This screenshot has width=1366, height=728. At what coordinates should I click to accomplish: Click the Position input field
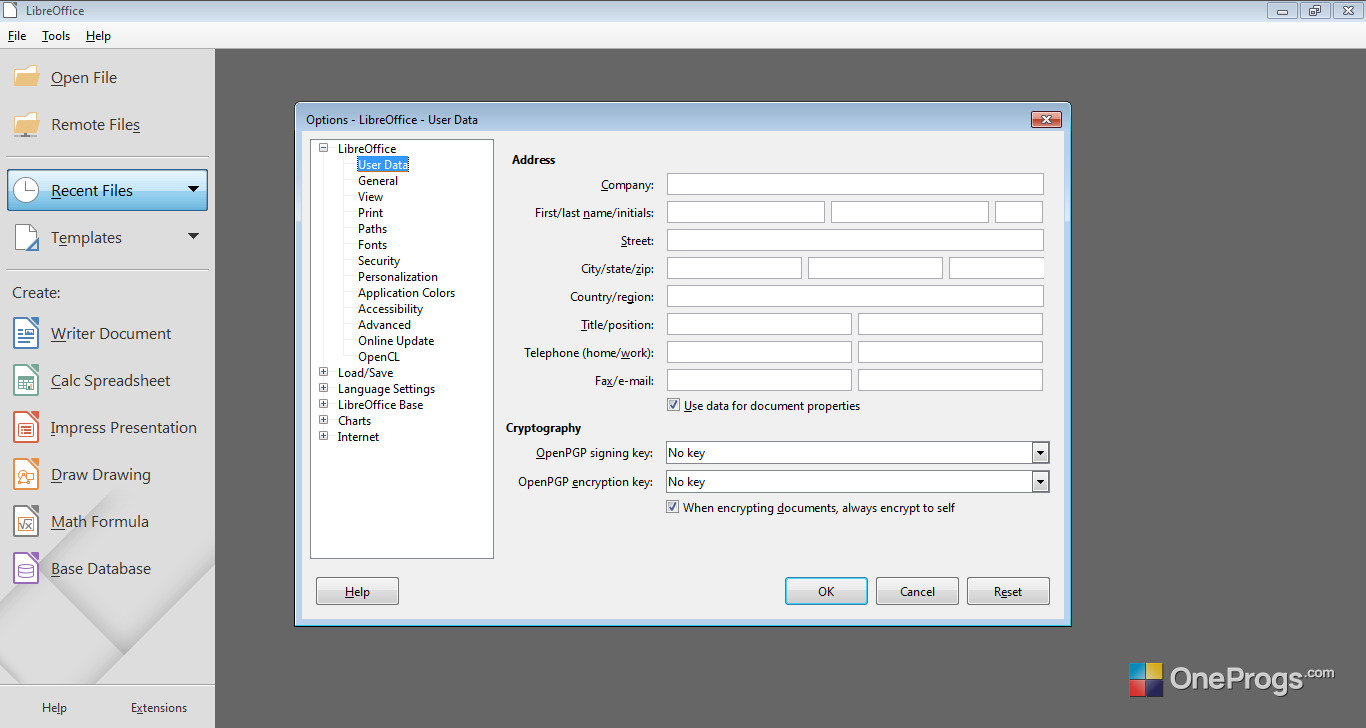[950, 324]
